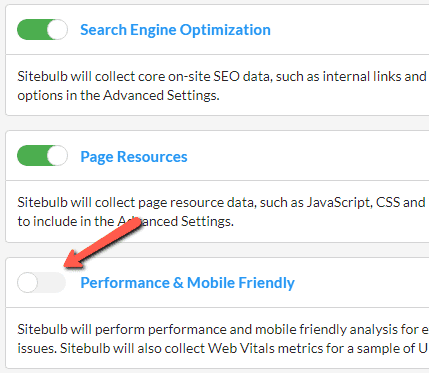429x373 pixels.
Task: Enable the Performance & Mobile Friendly toggle
Action: pyautogui.click(x=41, y=282)
